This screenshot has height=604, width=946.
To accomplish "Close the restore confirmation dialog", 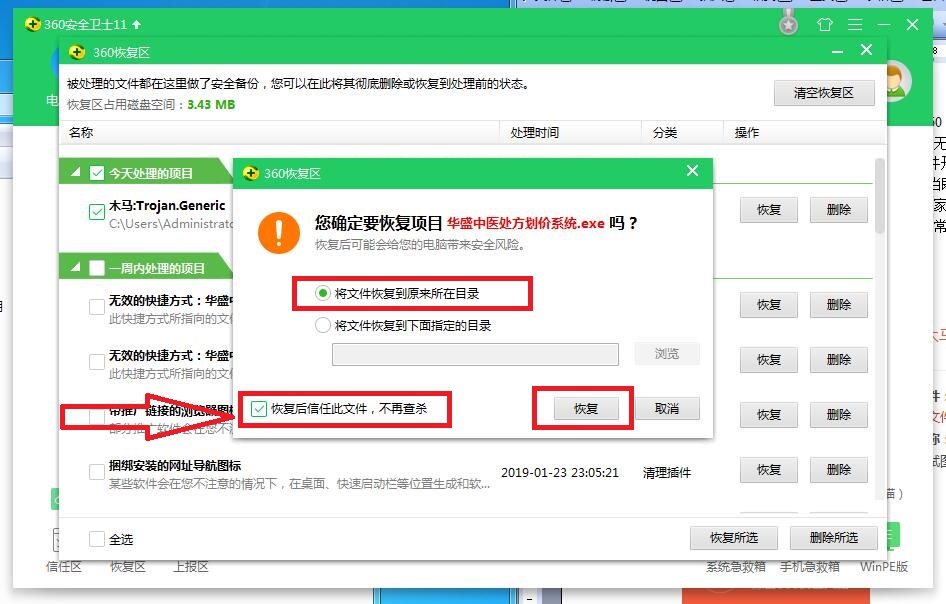I will click(693, 171).
